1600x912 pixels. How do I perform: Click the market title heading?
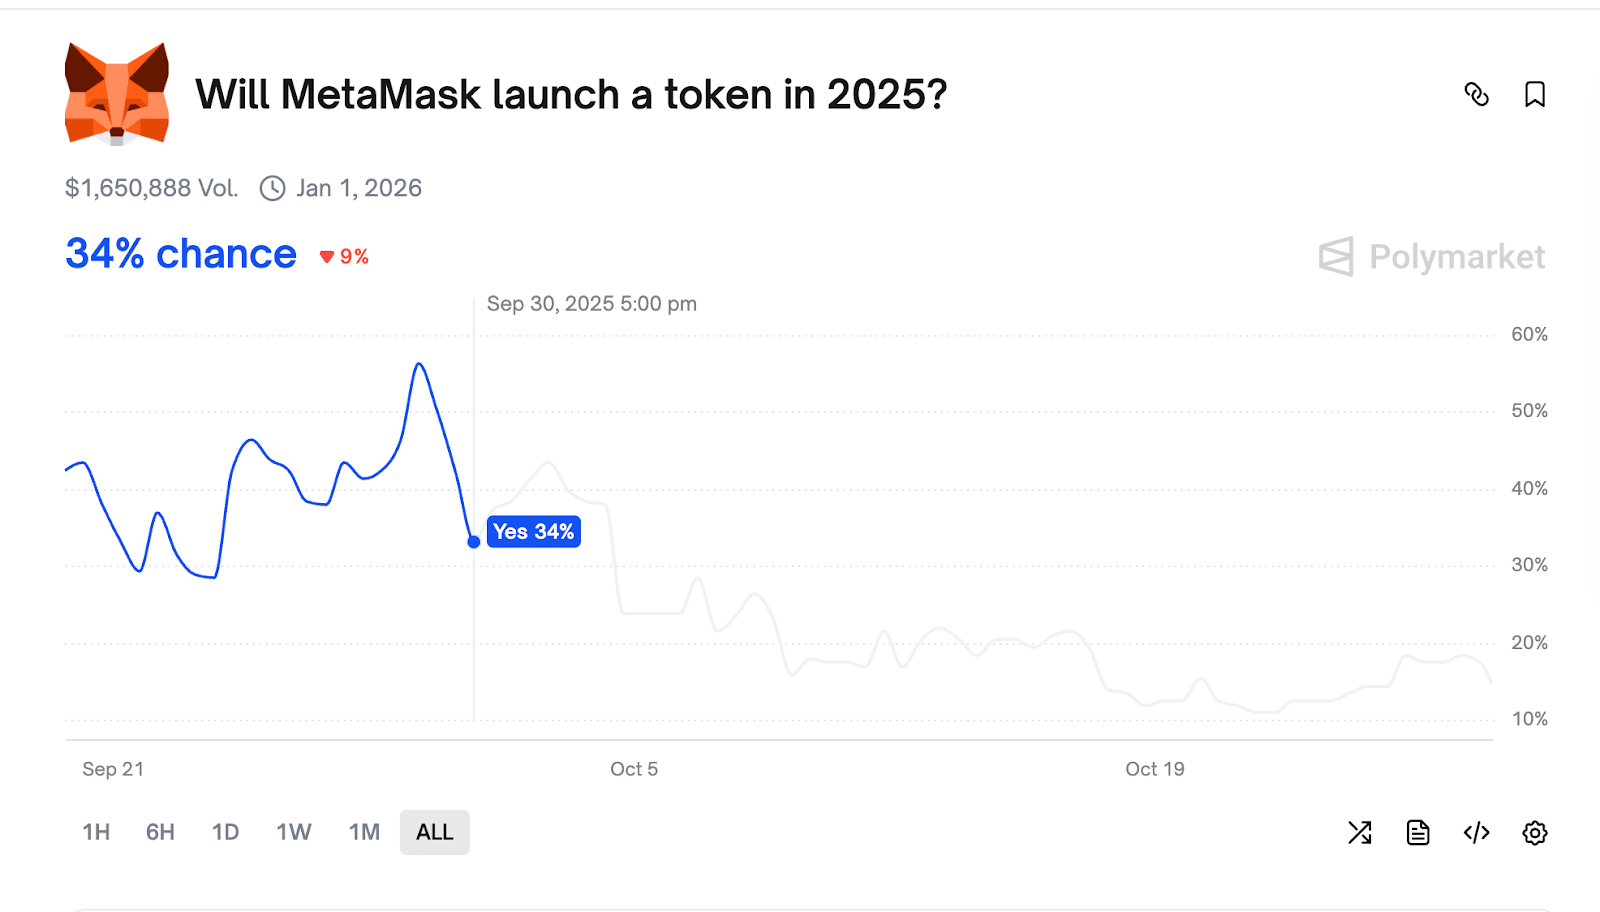[x=571, y=95]
